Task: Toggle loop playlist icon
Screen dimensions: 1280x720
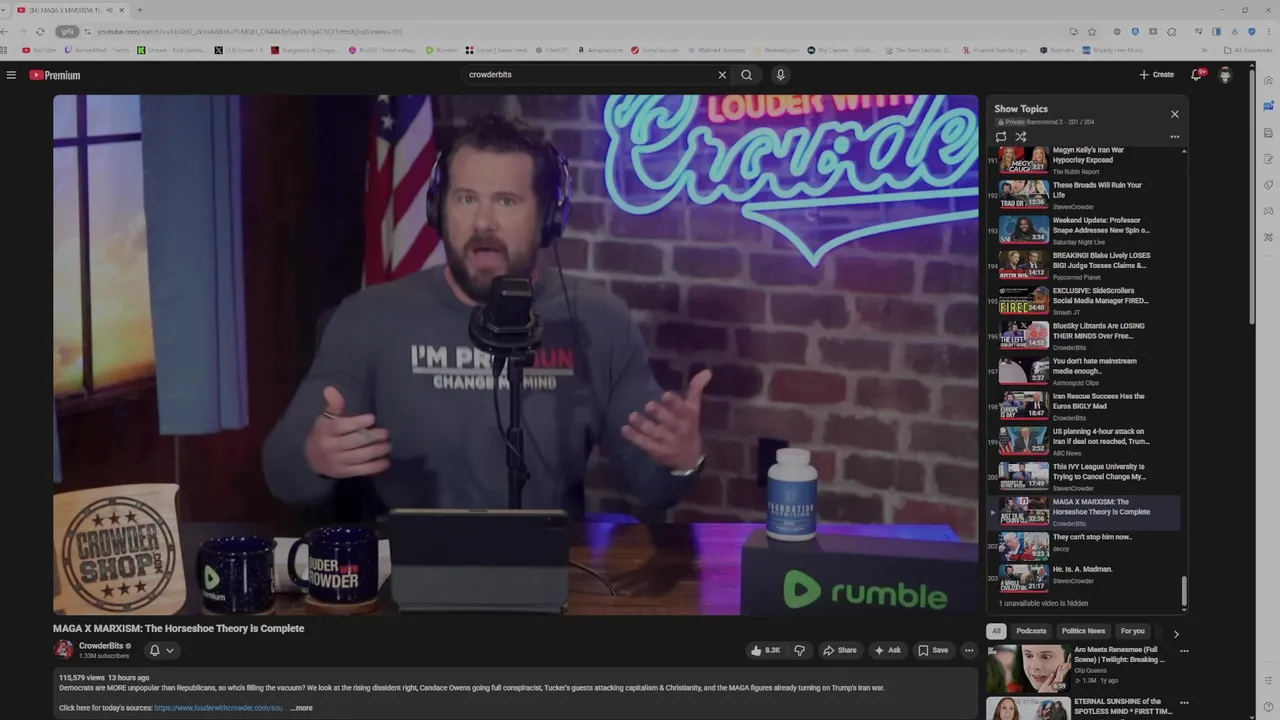Action: pos(1001,137)
